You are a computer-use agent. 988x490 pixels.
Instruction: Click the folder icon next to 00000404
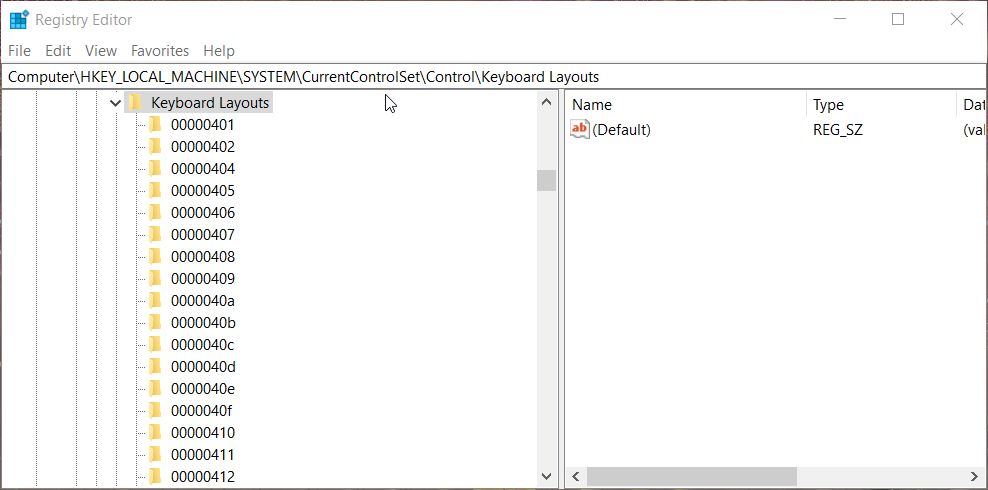pos(155,169)
